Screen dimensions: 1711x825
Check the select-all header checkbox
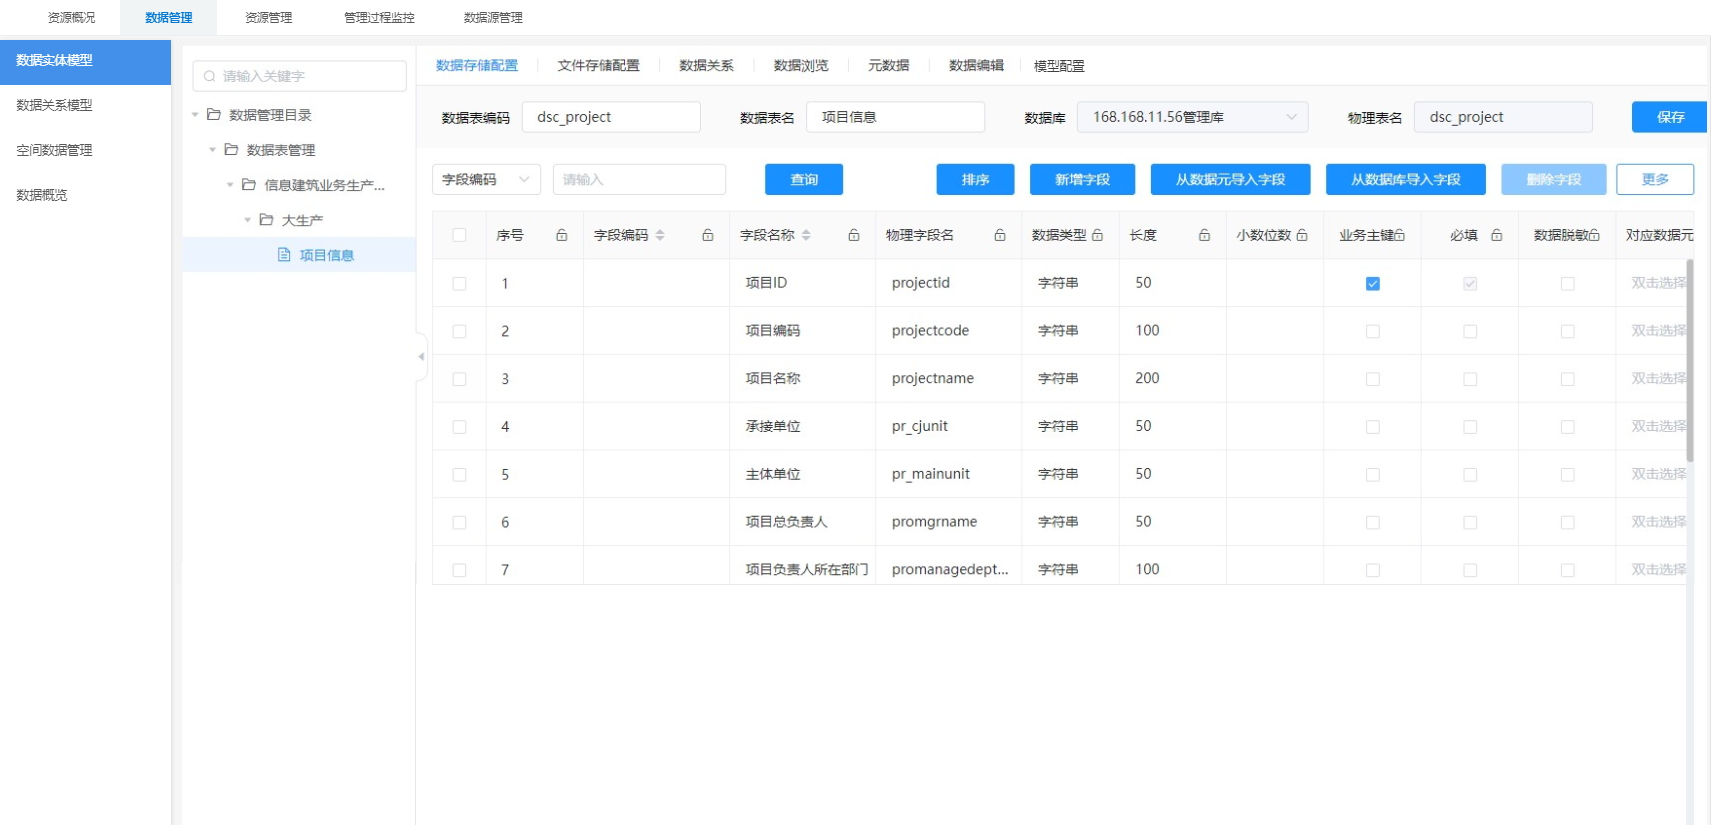point(459,235)
